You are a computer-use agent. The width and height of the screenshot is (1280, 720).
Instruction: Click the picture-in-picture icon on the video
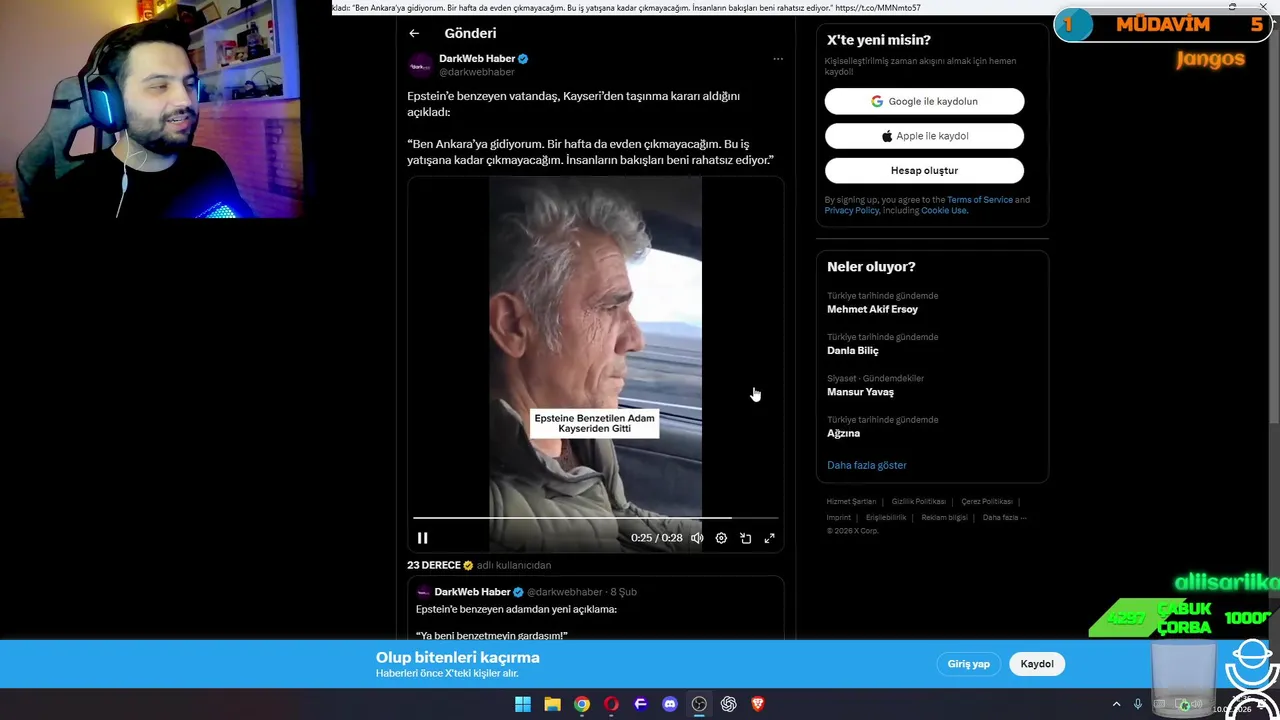click(745, 538)
